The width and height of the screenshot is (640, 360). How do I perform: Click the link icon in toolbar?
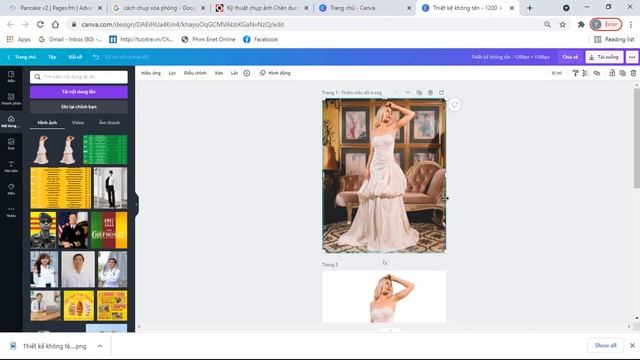tap(597, 73)
